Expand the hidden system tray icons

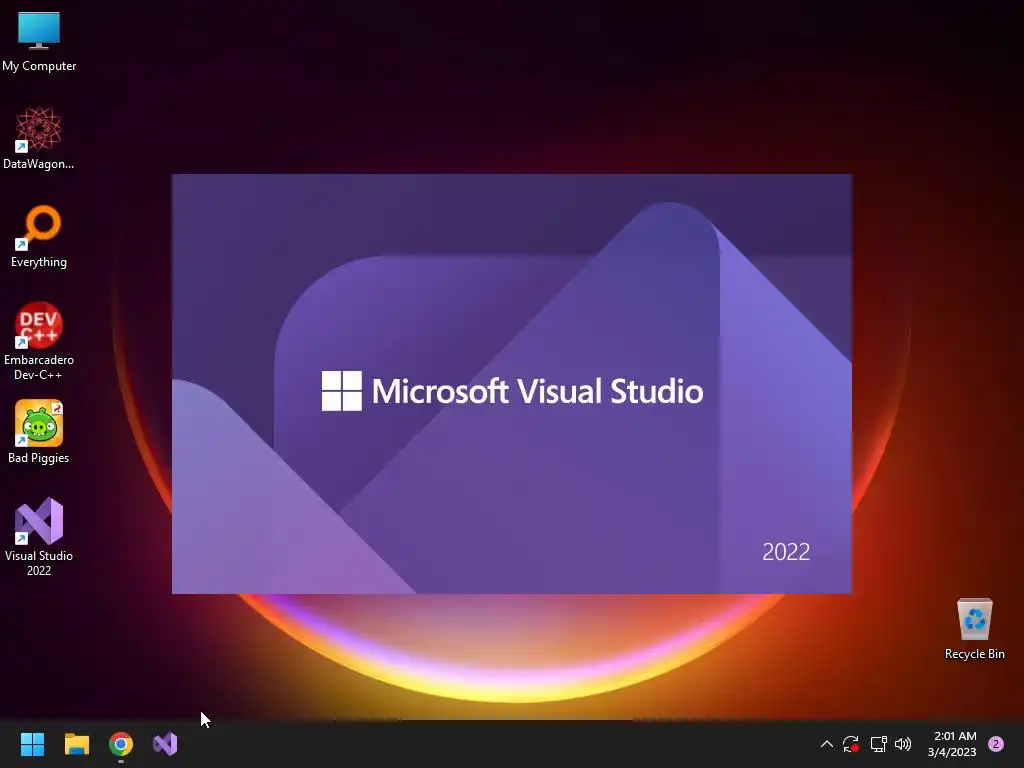pyautogui.click(x=826, y=744)
